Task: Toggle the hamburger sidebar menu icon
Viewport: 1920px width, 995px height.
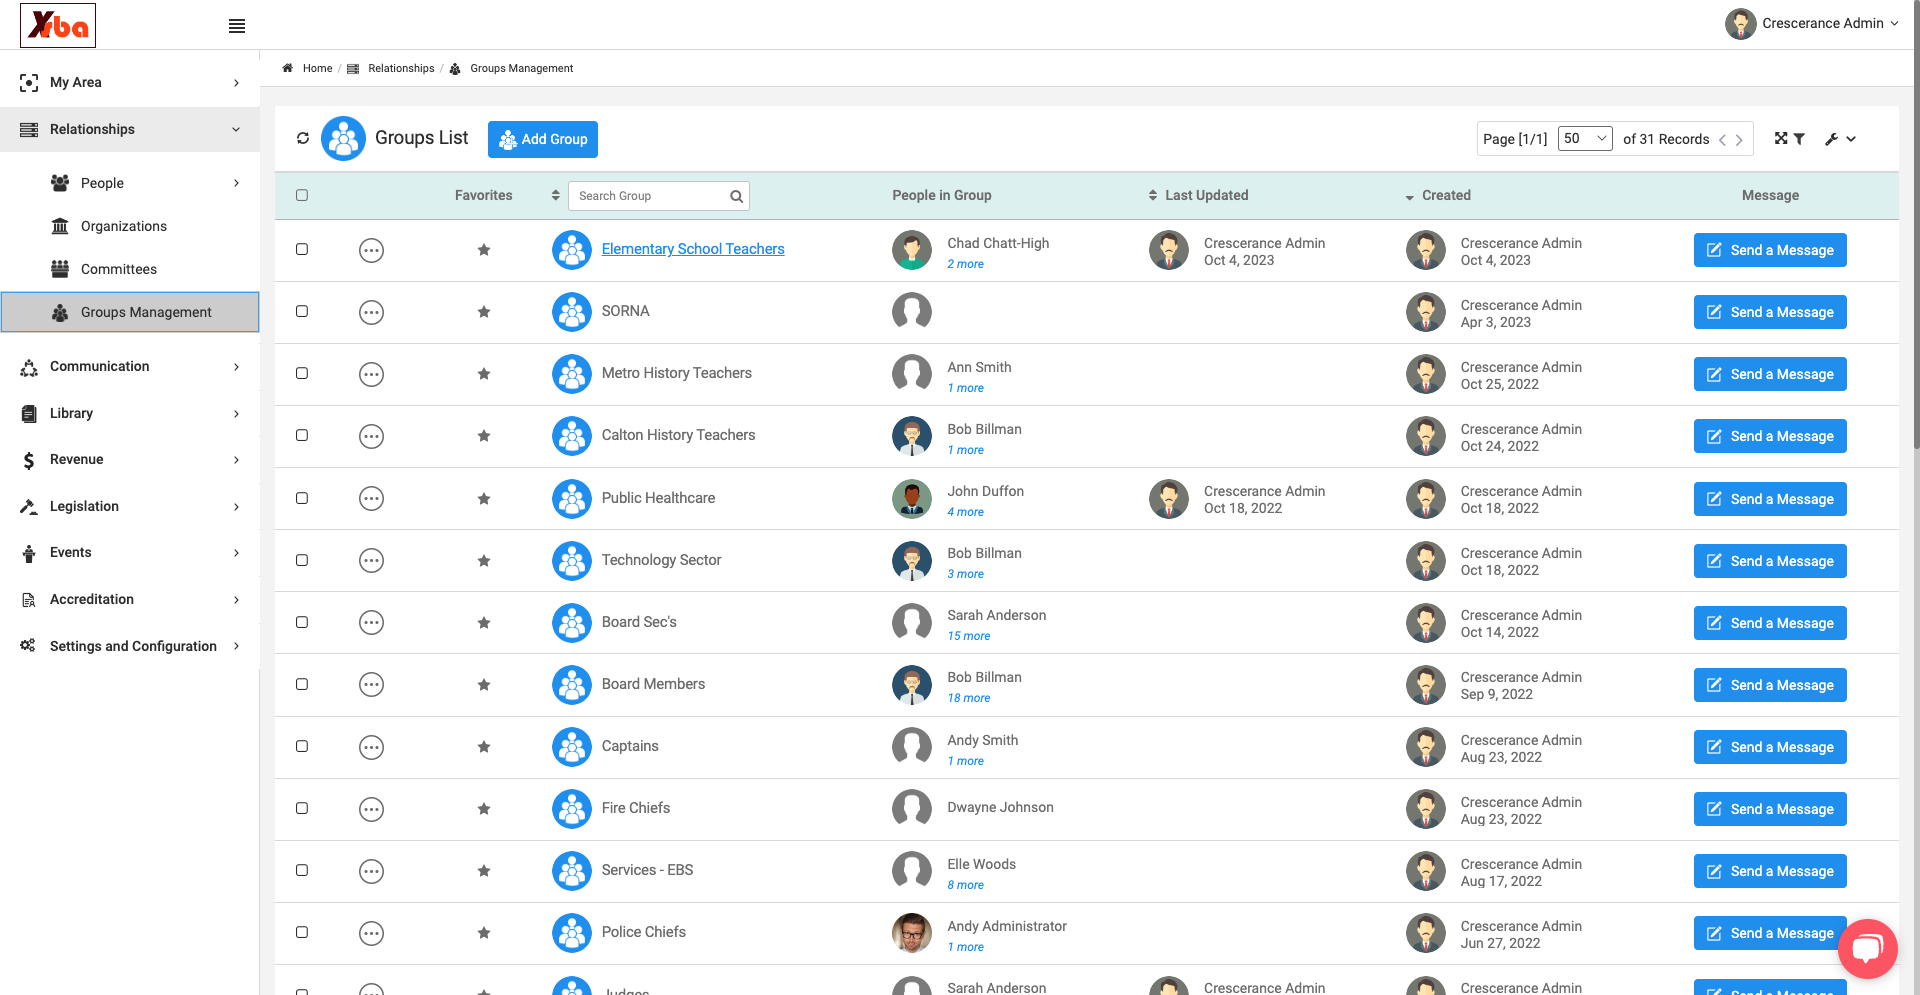Action: click(237, 26)
